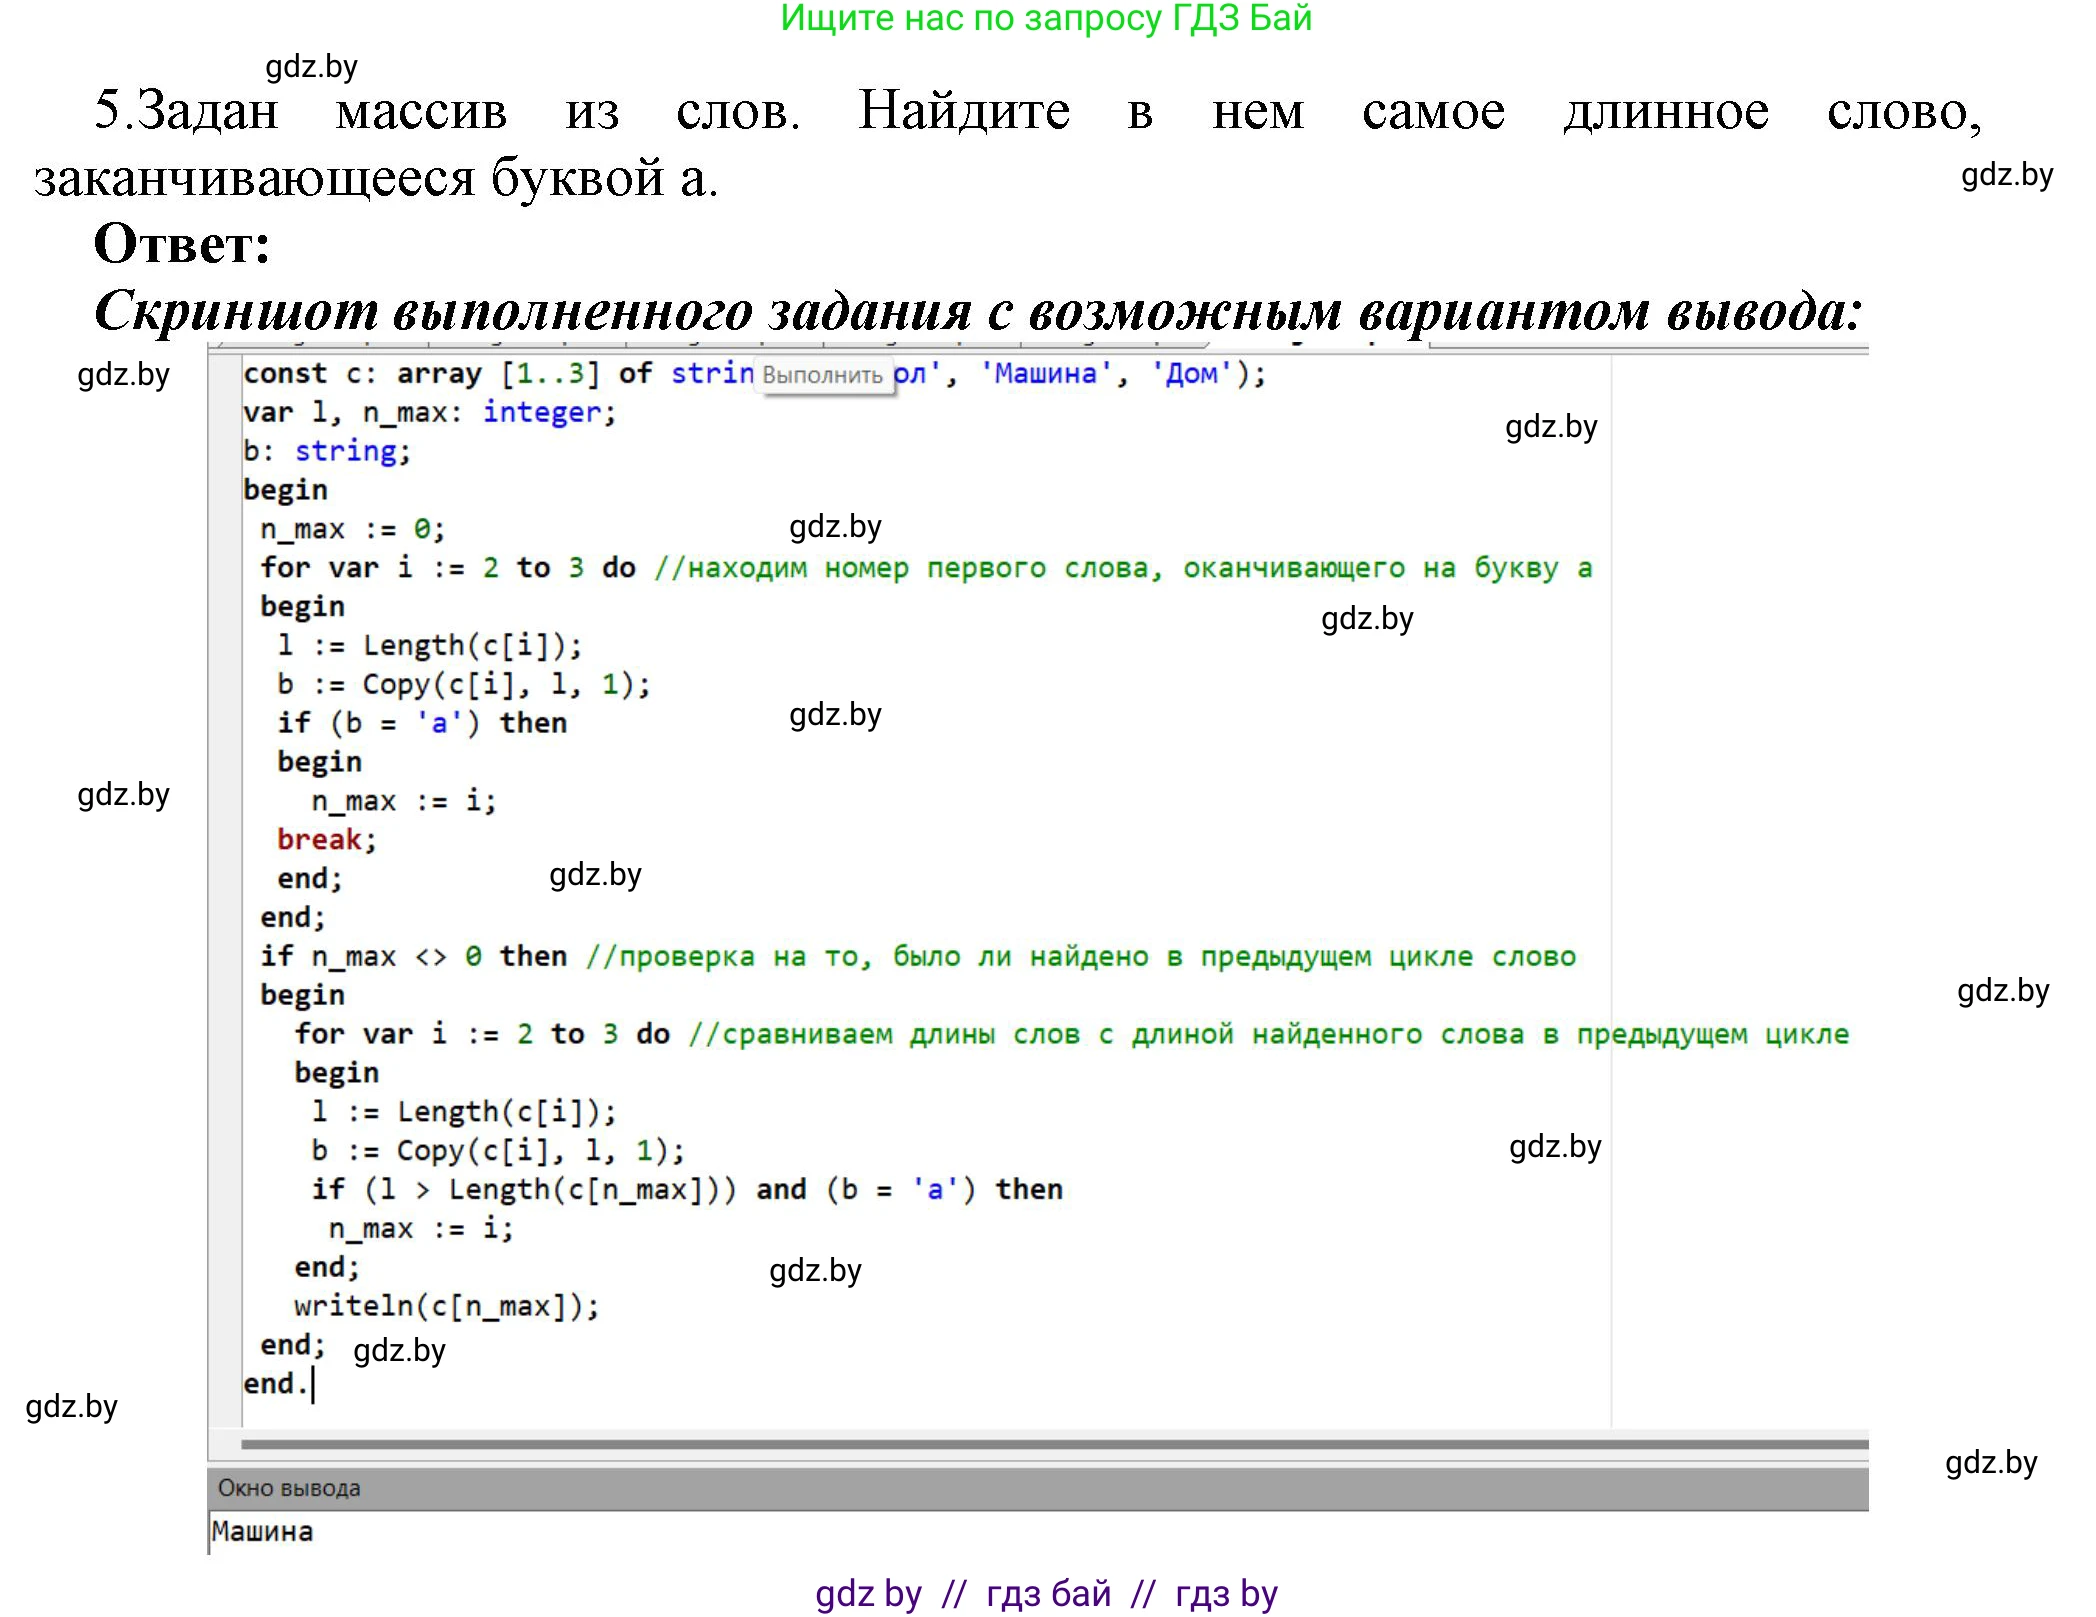Viewport: 2096px width, 1617px height.
Task: Click the if (b = 'a') then line
Action: pos(421,723)
